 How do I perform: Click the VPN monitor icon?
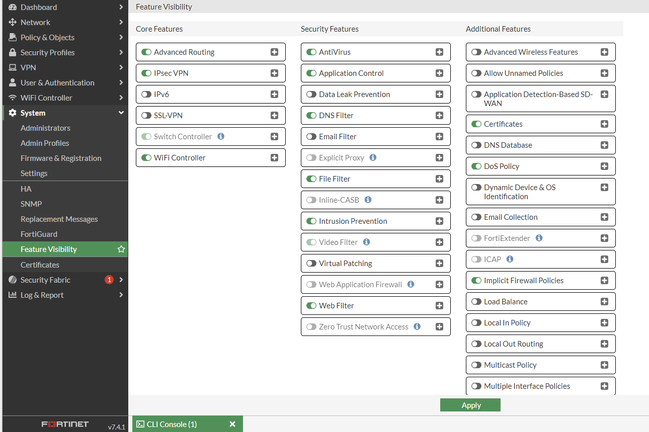pyautogui.click(x=12, y=67)
